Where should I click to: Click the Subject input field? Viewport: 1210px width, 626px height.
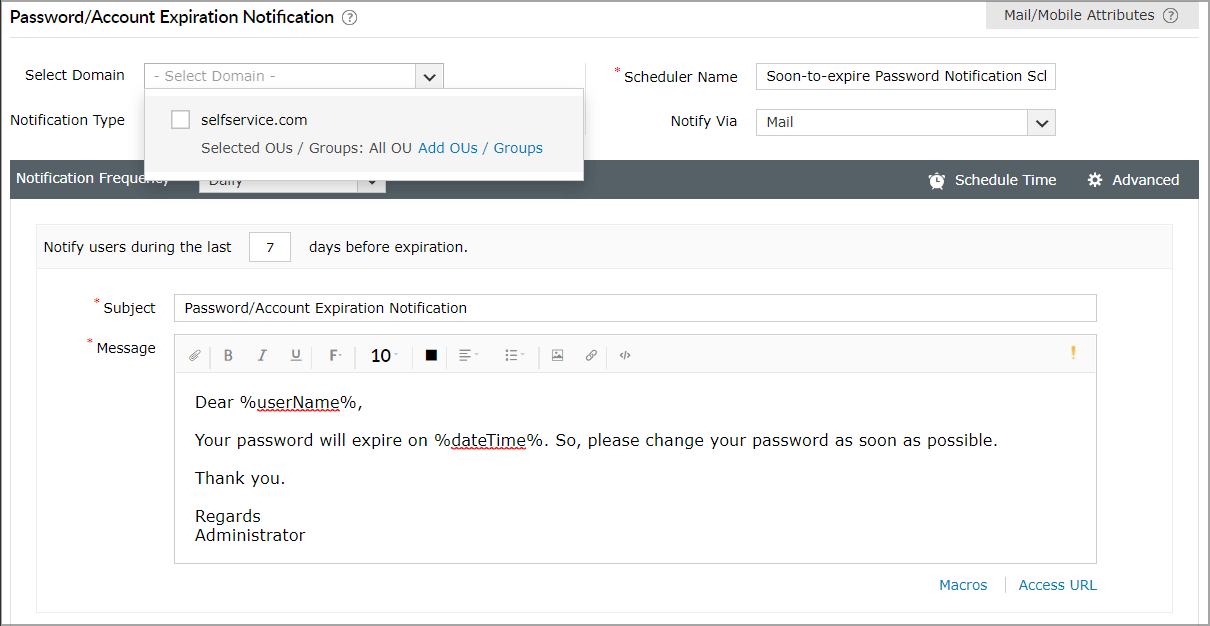coord(635,308)
